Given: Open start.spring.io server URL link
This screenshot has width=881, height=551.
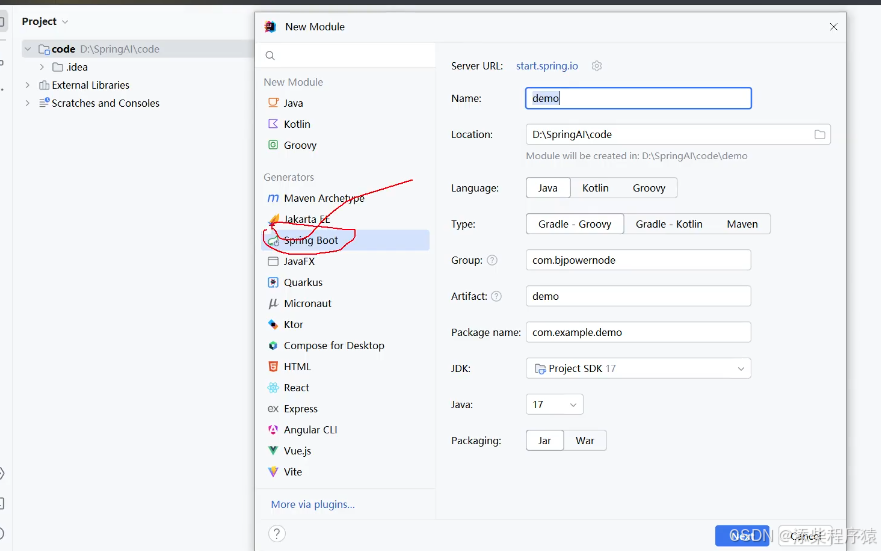Looking at the screenshot, I should click(547, 66).
